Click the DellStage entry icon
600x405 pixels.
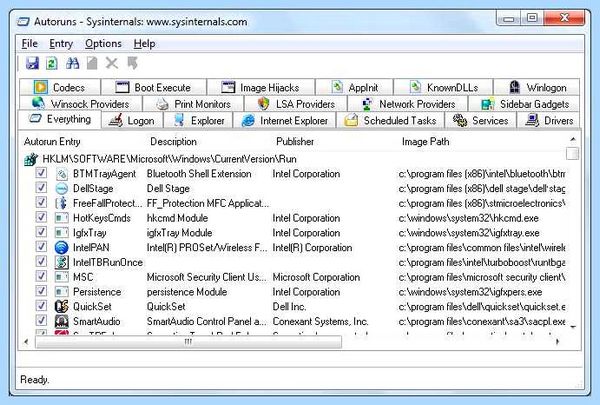[62, 189]
